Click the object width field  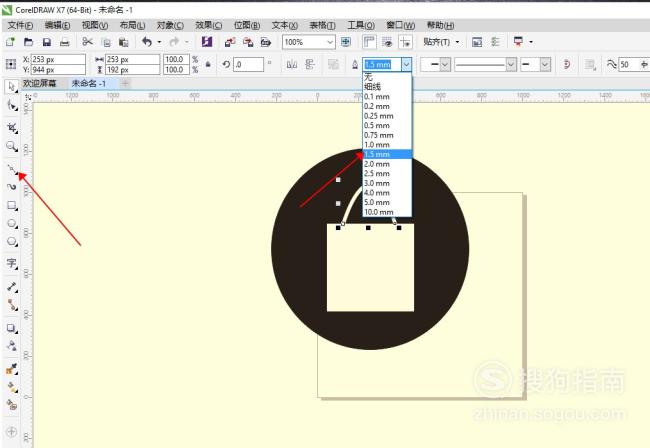[x=132, y=59]
